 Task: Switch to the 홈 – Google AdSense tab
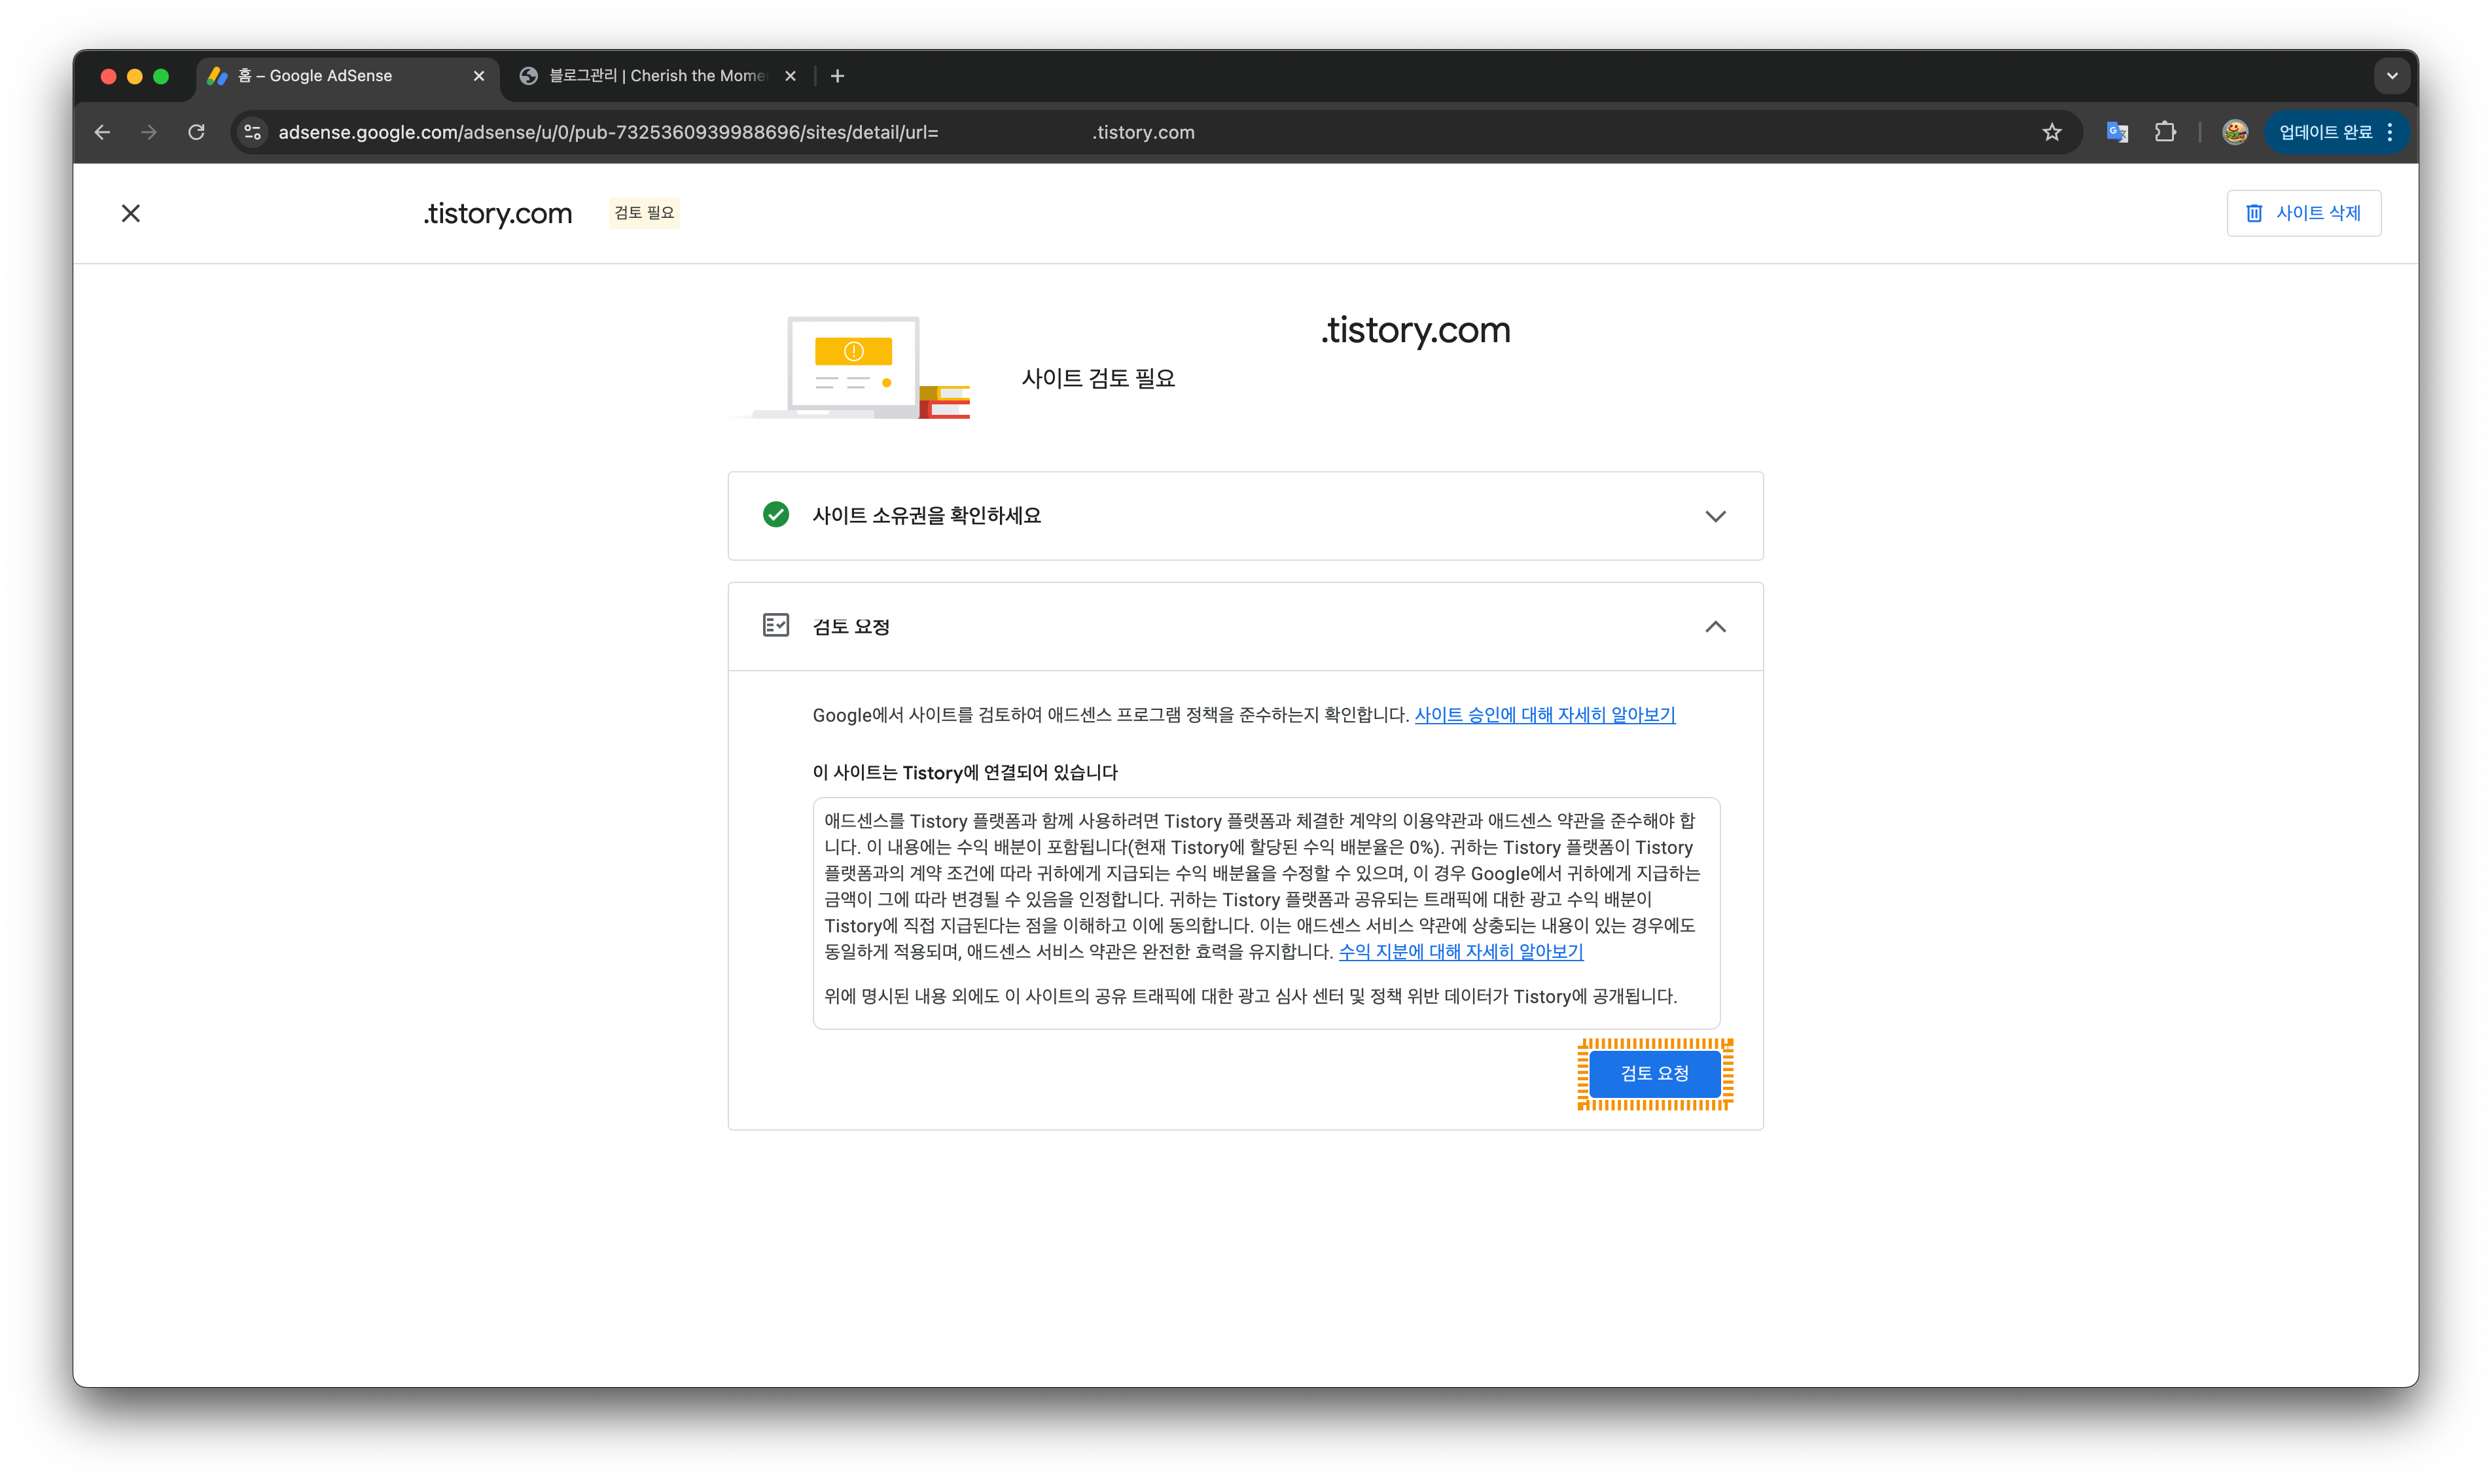click(x=347, y=76)
